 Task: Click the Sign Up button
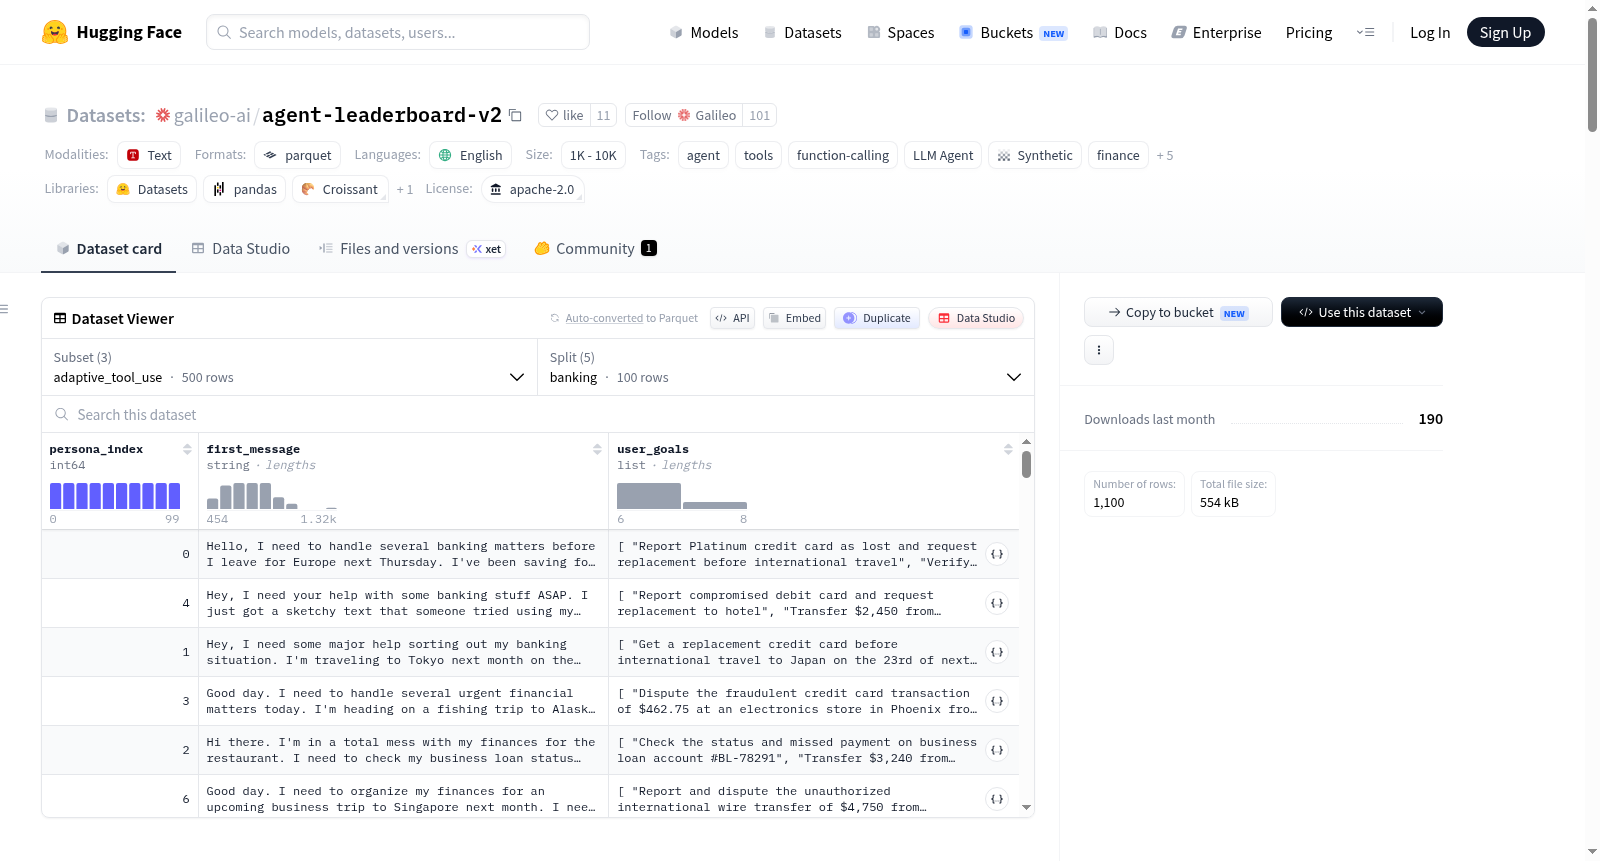point(1505,32)
